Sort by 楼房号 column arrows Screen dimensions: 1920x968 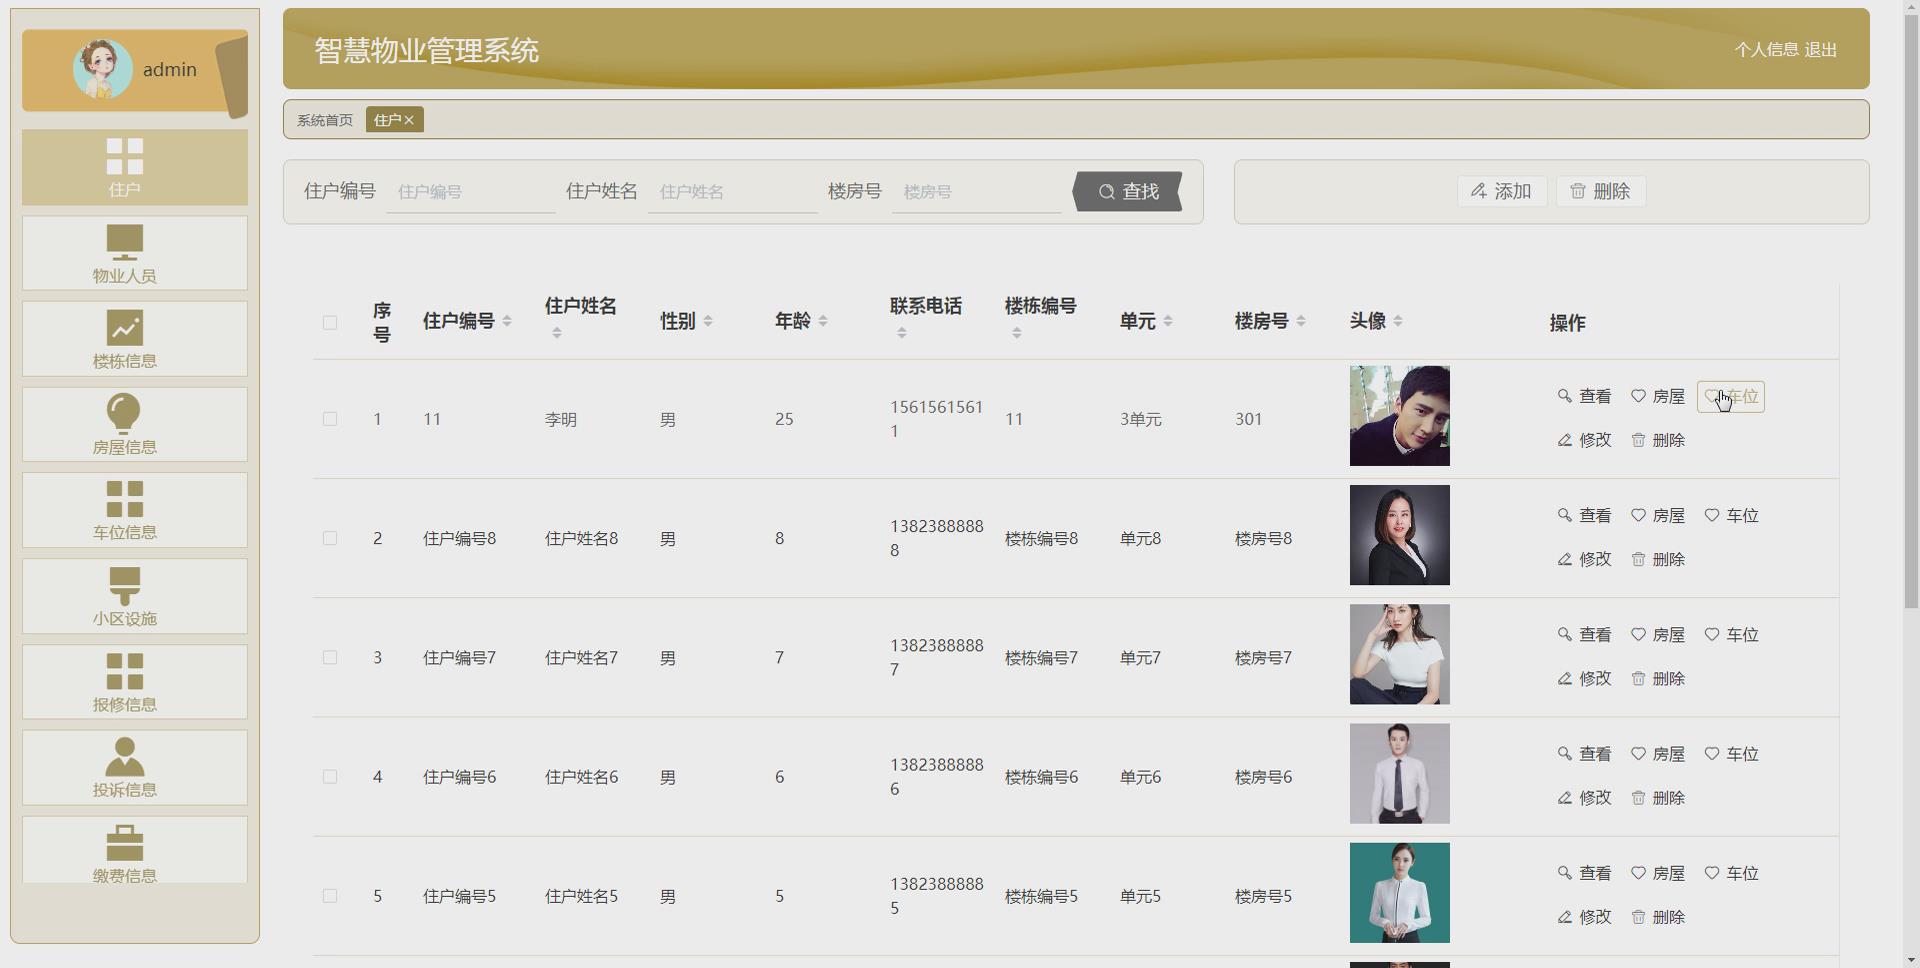[1301, 321]
